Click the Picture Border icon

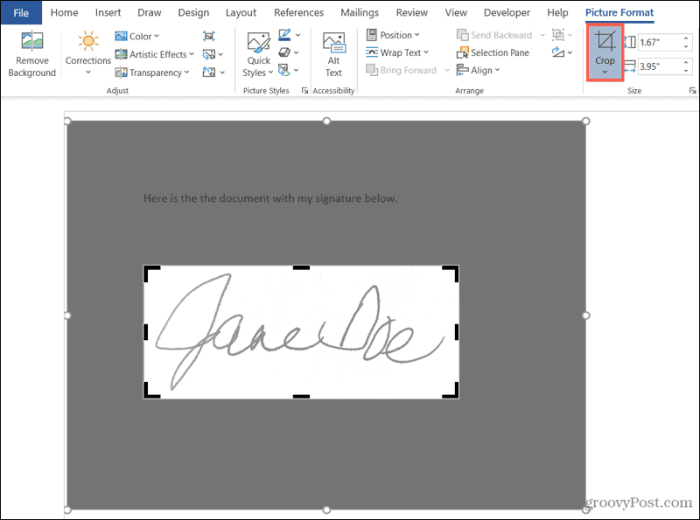[284, 35]
